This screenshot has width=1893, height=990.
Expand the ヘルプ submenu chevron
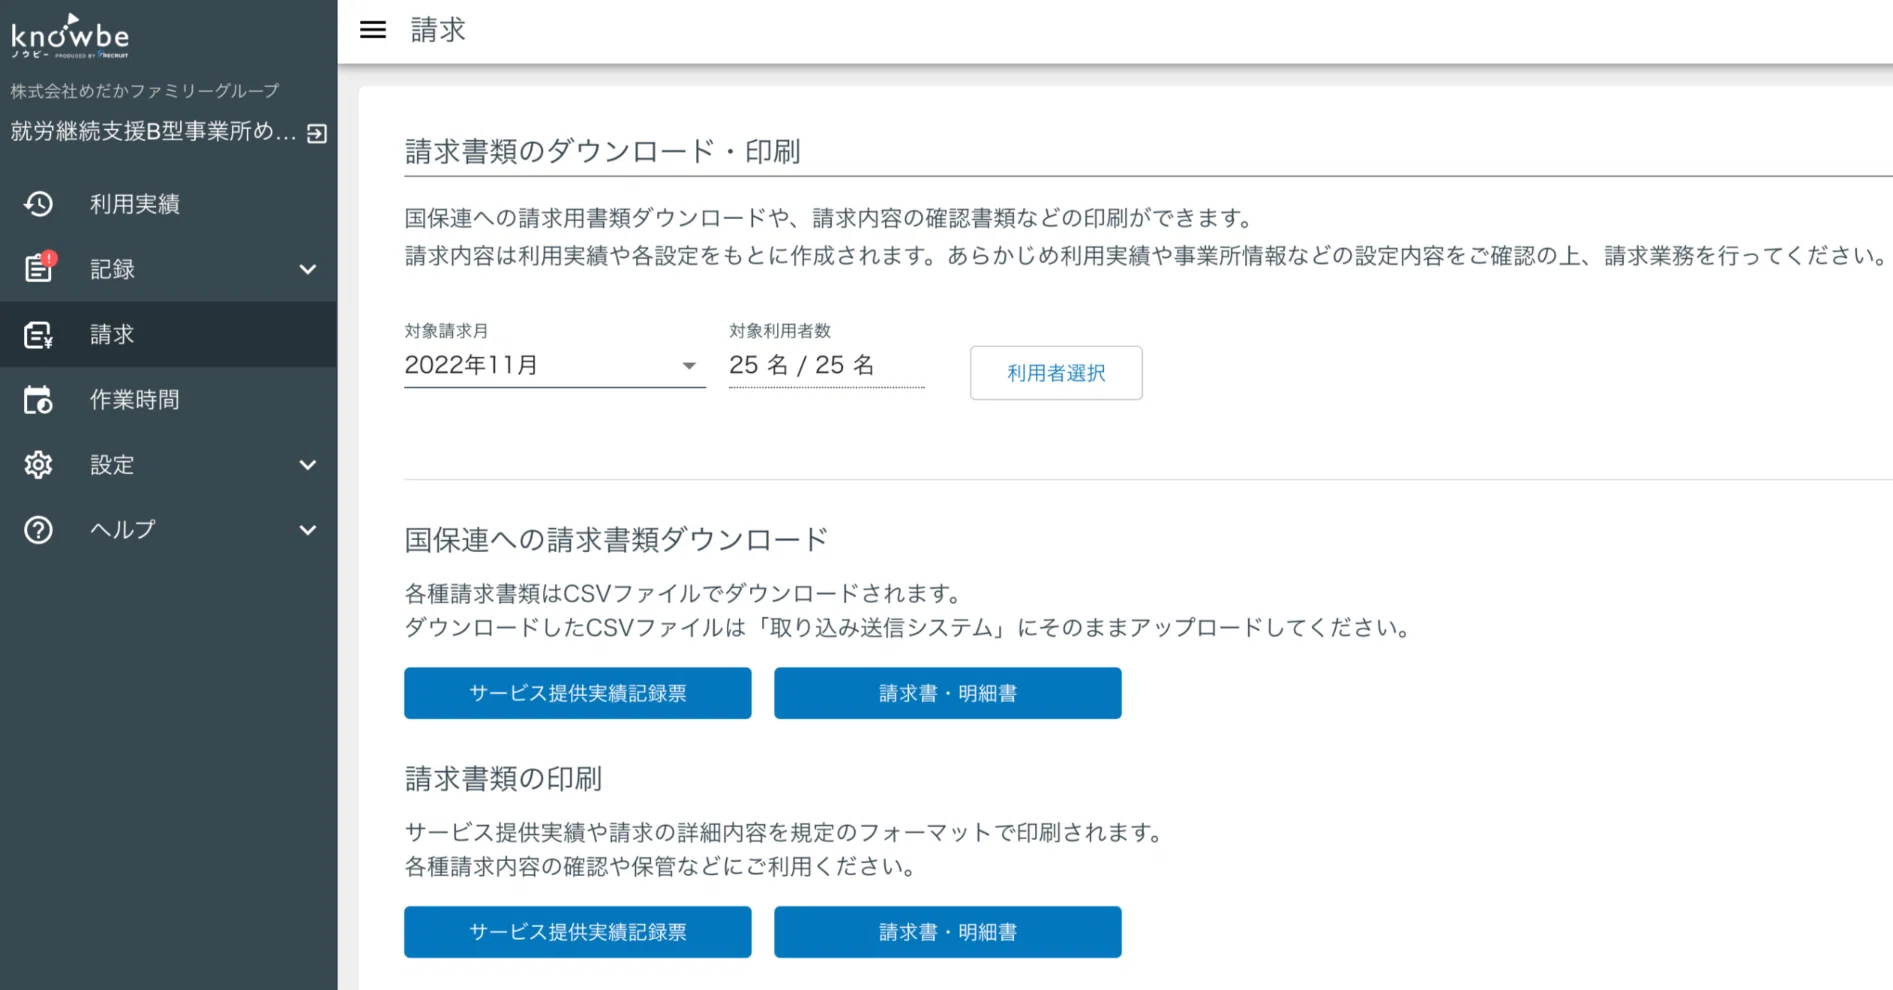pyautogui.click(x=308, y=530)
